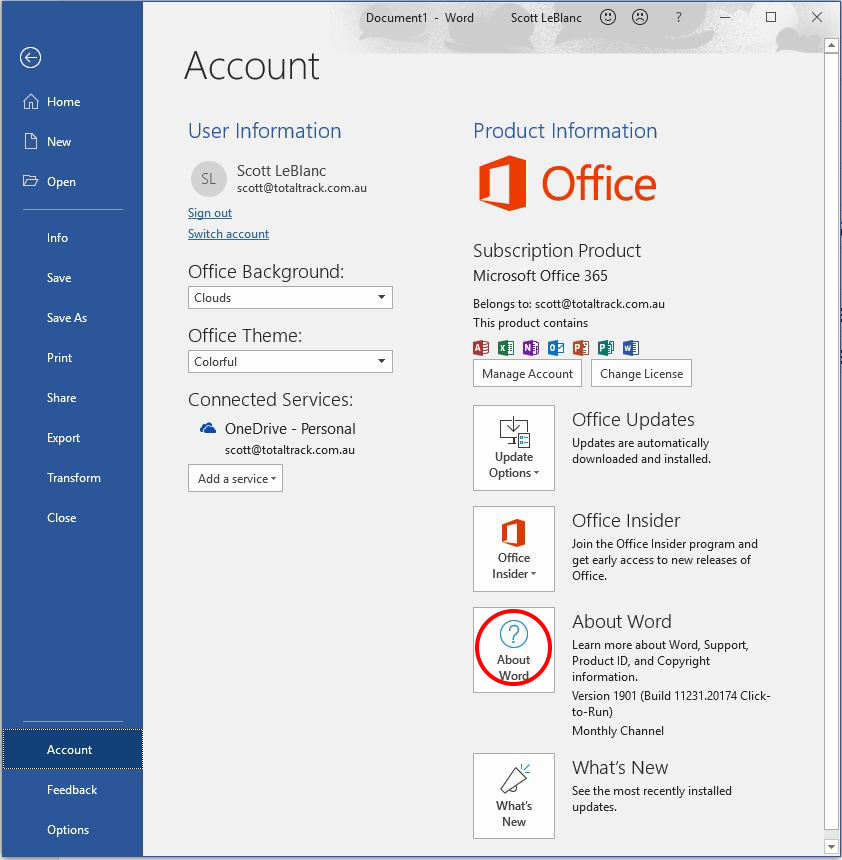Click the About Word question mark icon
This screenshot has height=860, width=842.
tap(513, 633)
